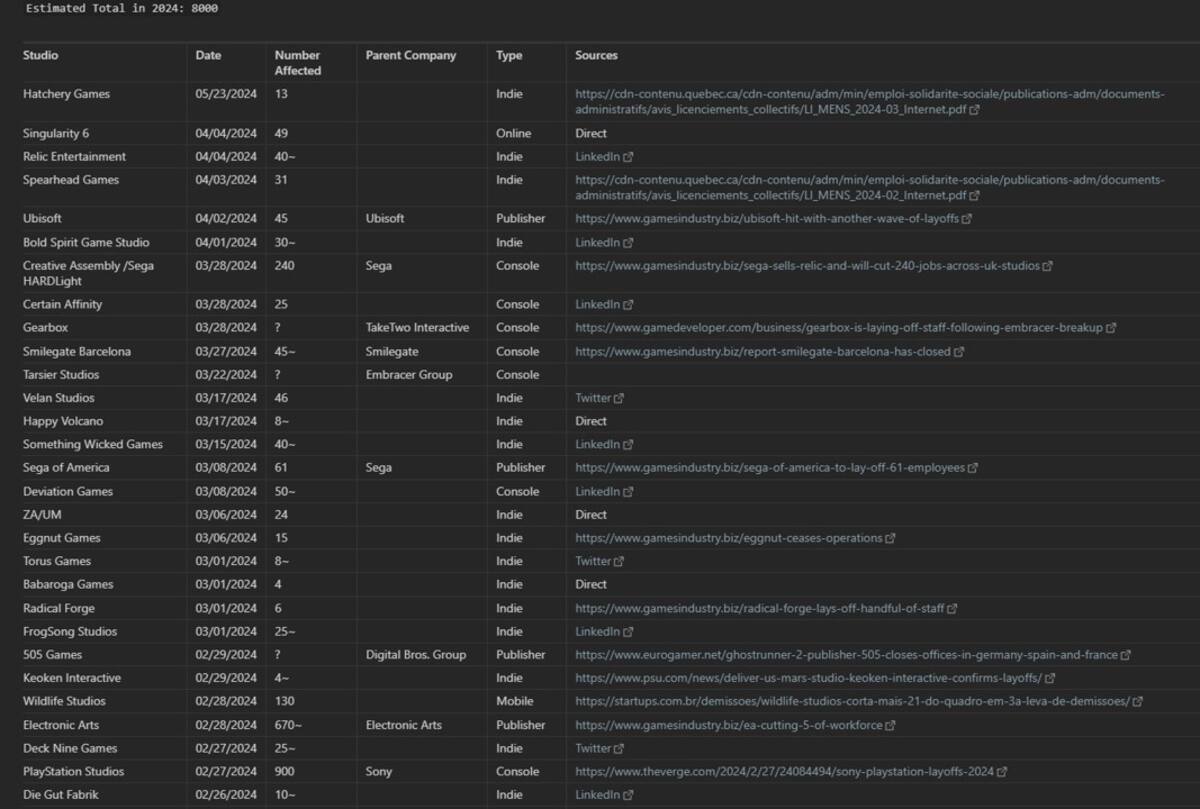The image size is (1200, 809).
Task: Click the Number Affected column header
Action: coord(298,63)
